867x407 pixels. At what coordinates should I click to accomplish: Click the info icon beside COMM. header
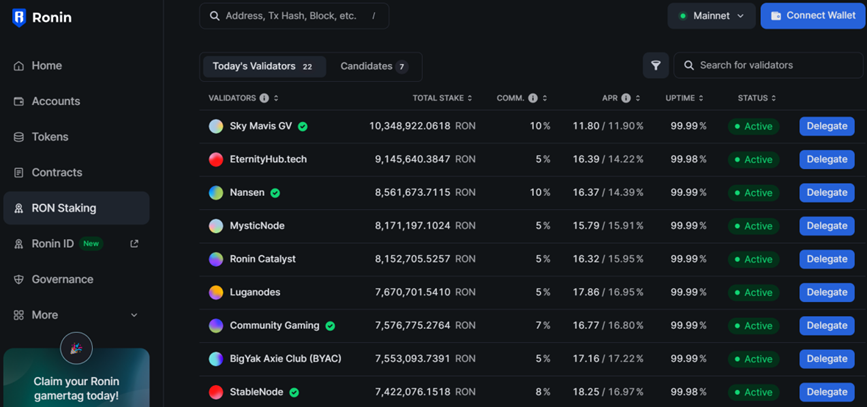(533, 98)
